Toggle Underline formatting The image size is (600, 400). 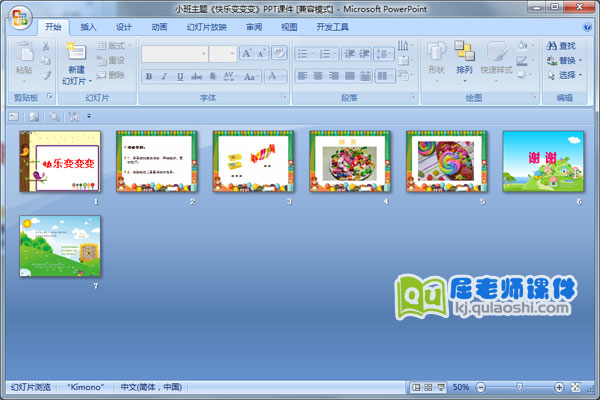(x=180, y=75)
